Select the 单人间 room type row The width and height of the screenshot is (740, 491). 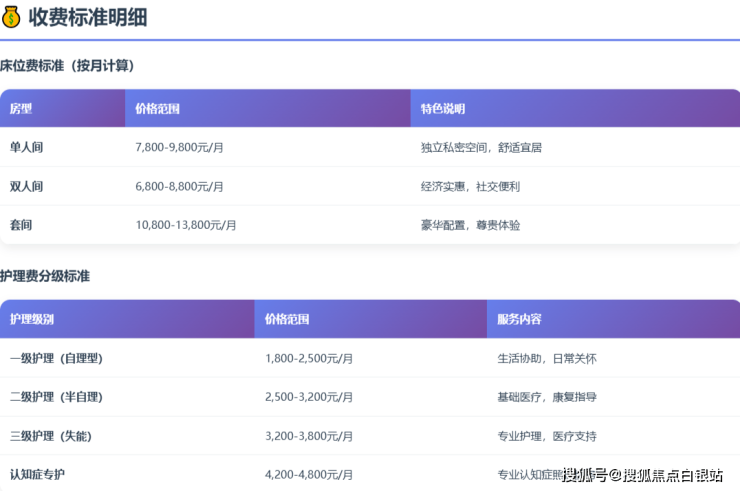26,147
